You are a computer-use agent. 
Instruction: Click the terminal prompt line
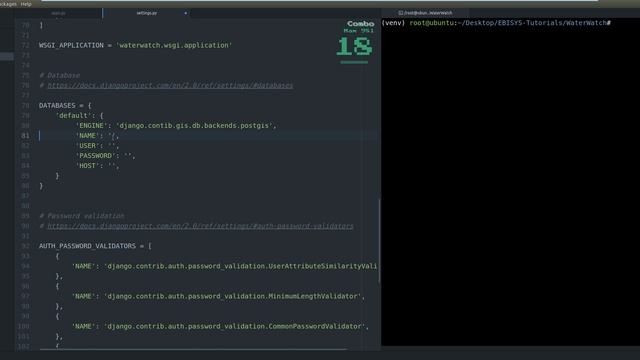coord(496,23)
